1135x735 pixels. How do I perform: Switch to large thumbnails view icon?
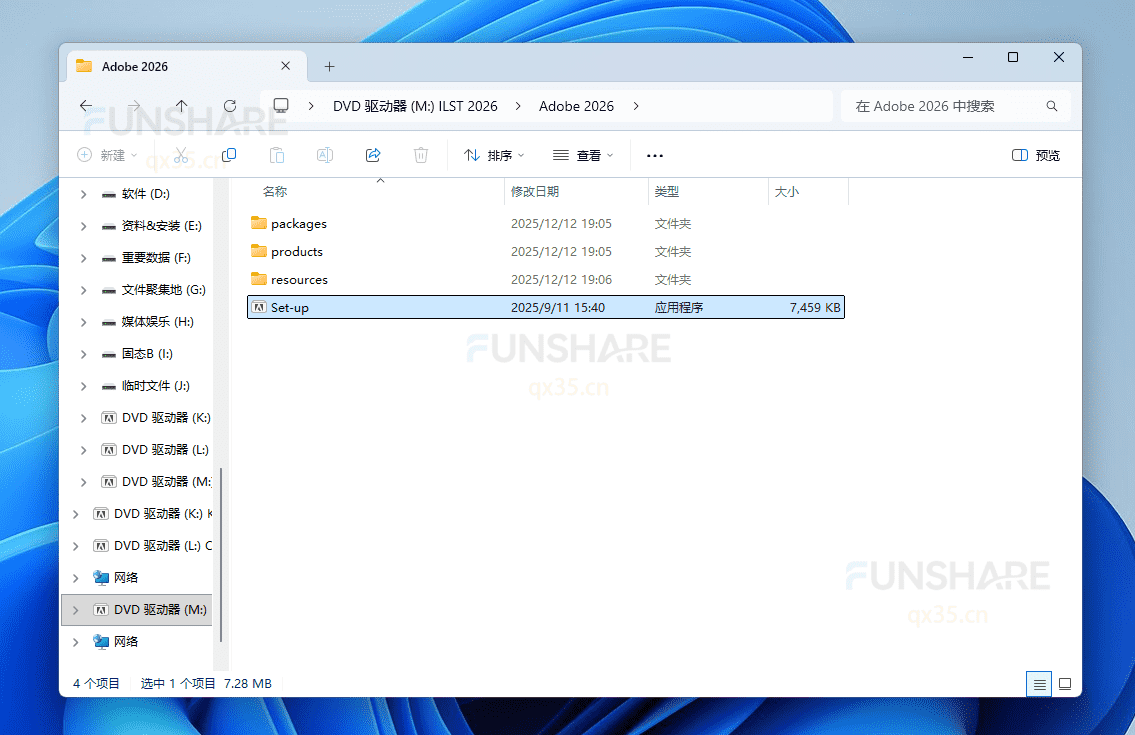tap(1065, 684)
